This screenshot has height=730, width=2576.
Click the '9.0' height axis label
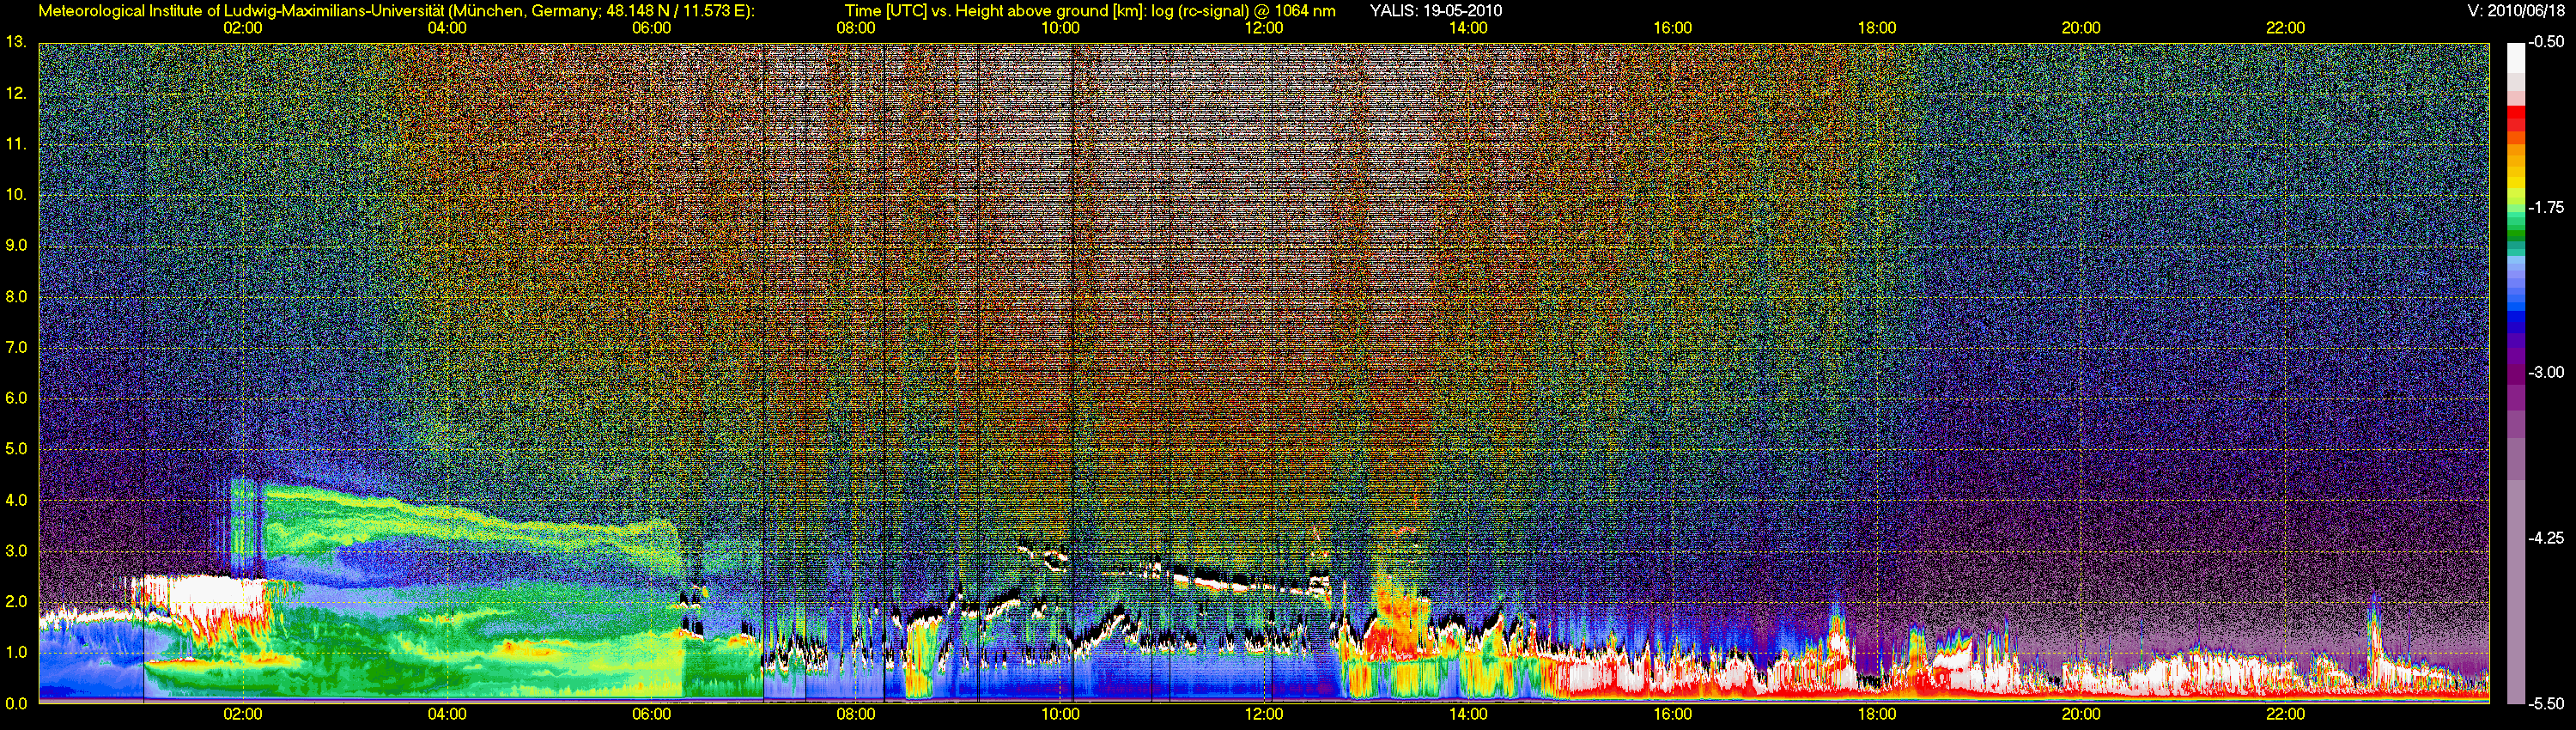point(16,246)
